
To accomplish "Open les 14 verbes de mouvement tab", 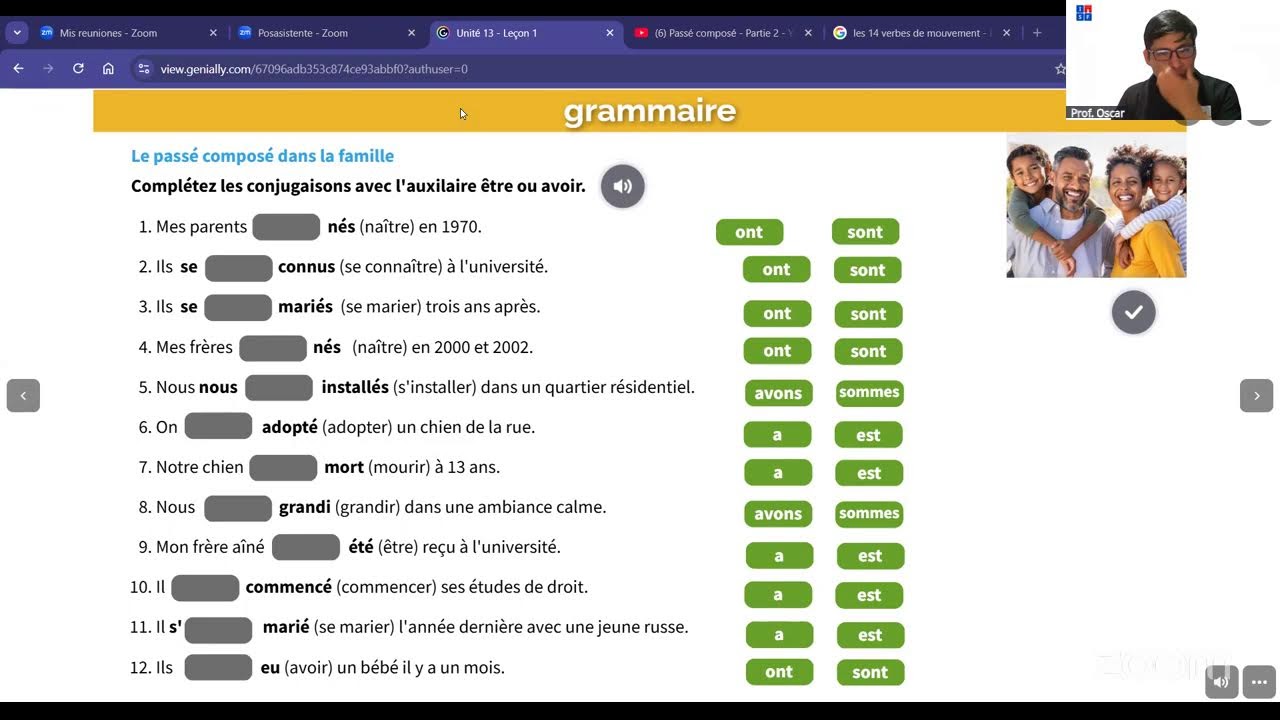I will (920, 33).
